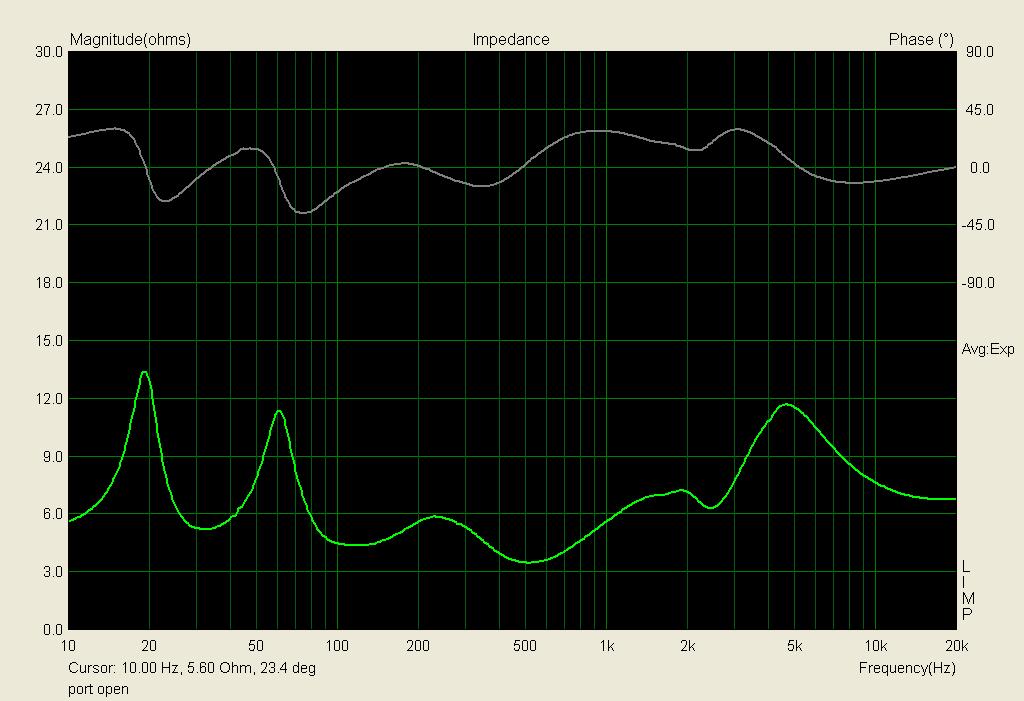Click the 100 frequency axis tick label
The width and height of the screenshot is (1024, 701).
pyautogui.click(x=337, y=646)
